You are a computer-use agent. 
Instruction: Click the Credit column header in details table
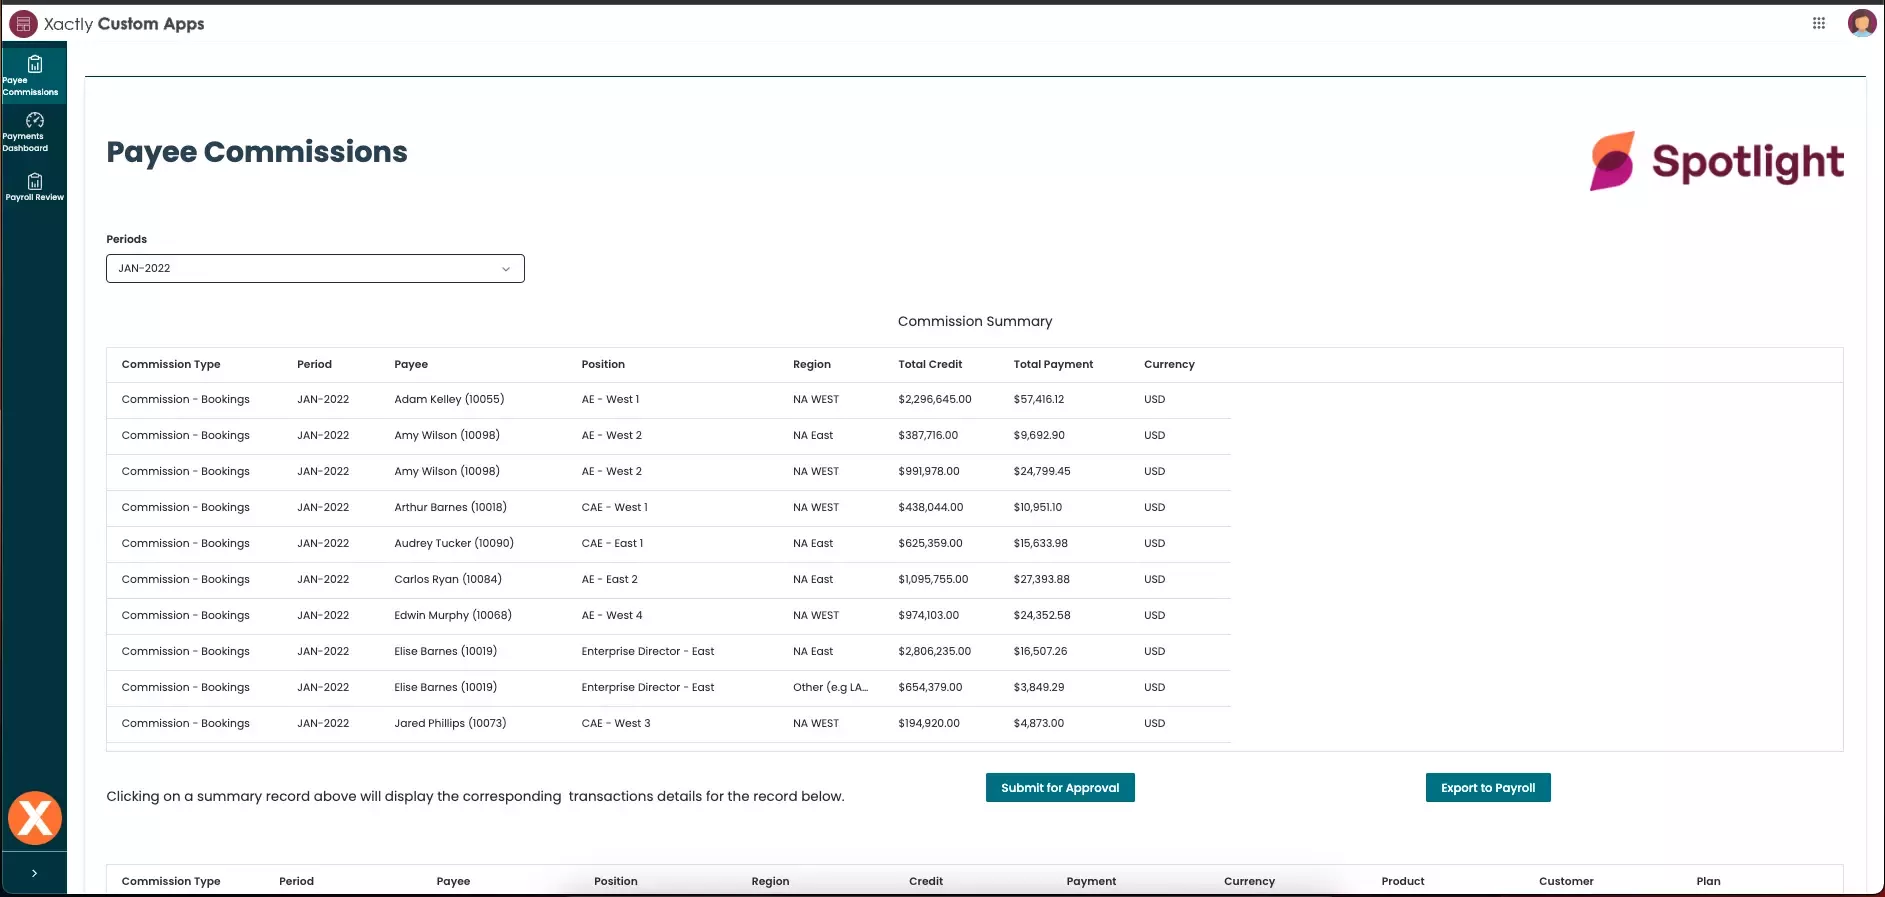(926, 881)
